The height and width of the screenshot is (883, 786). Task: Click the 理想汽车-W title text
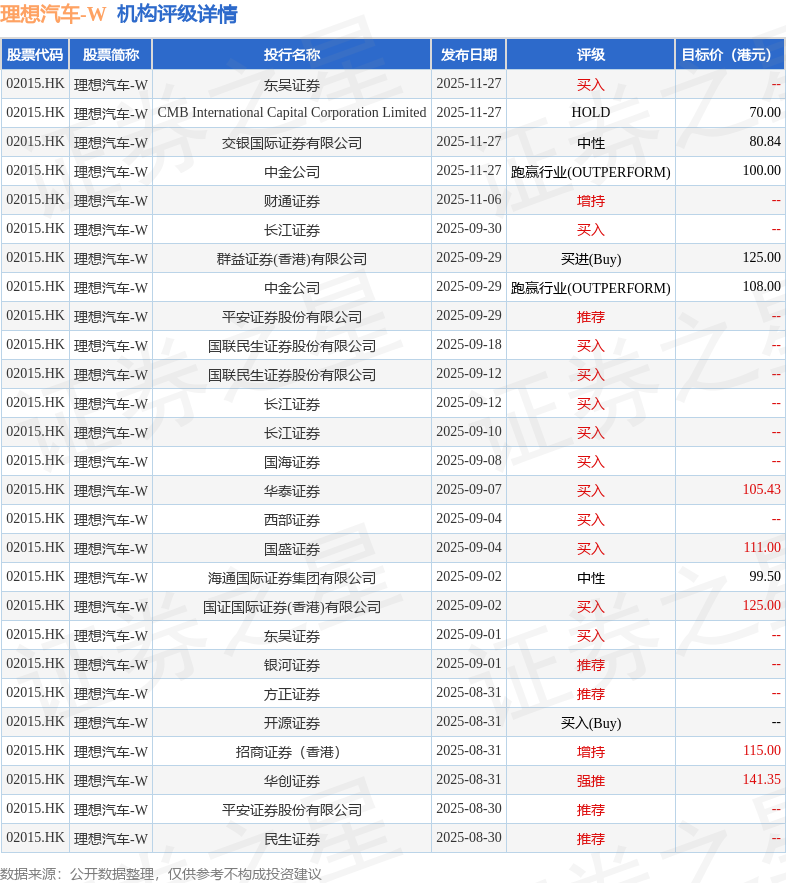pyautogui.click(x=53, y=14)
